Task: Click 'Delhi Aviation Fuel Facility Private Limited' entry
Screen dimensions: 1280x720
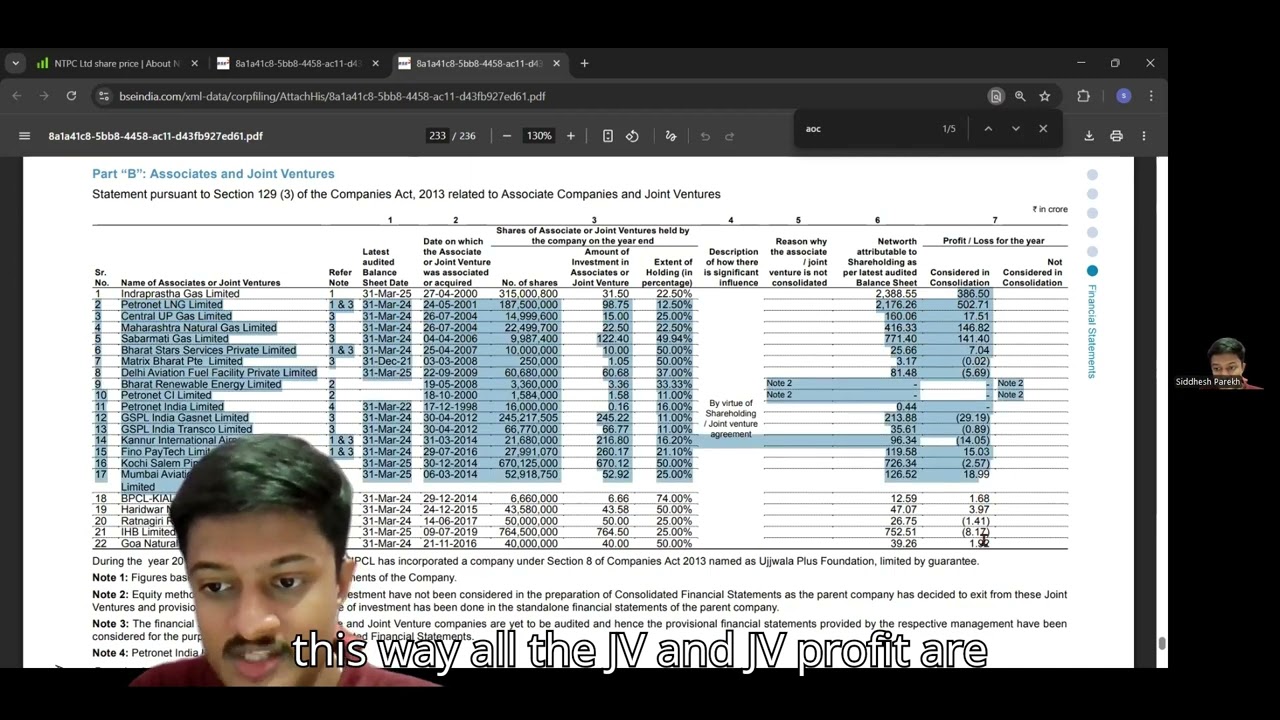Action: 219,373
